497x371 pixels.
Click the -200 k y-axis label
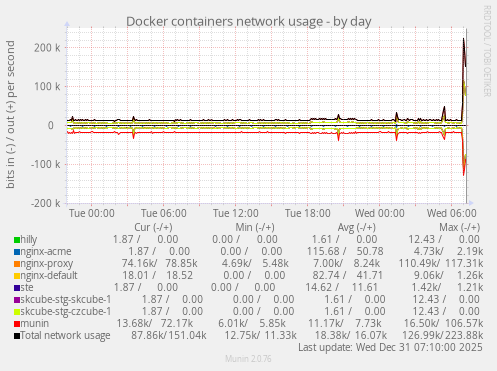coord(46,203)
